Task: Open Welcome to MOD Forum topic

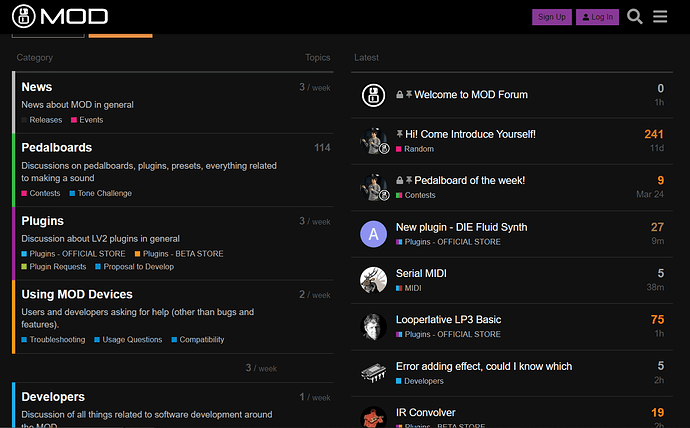Action: click(471, 95)
